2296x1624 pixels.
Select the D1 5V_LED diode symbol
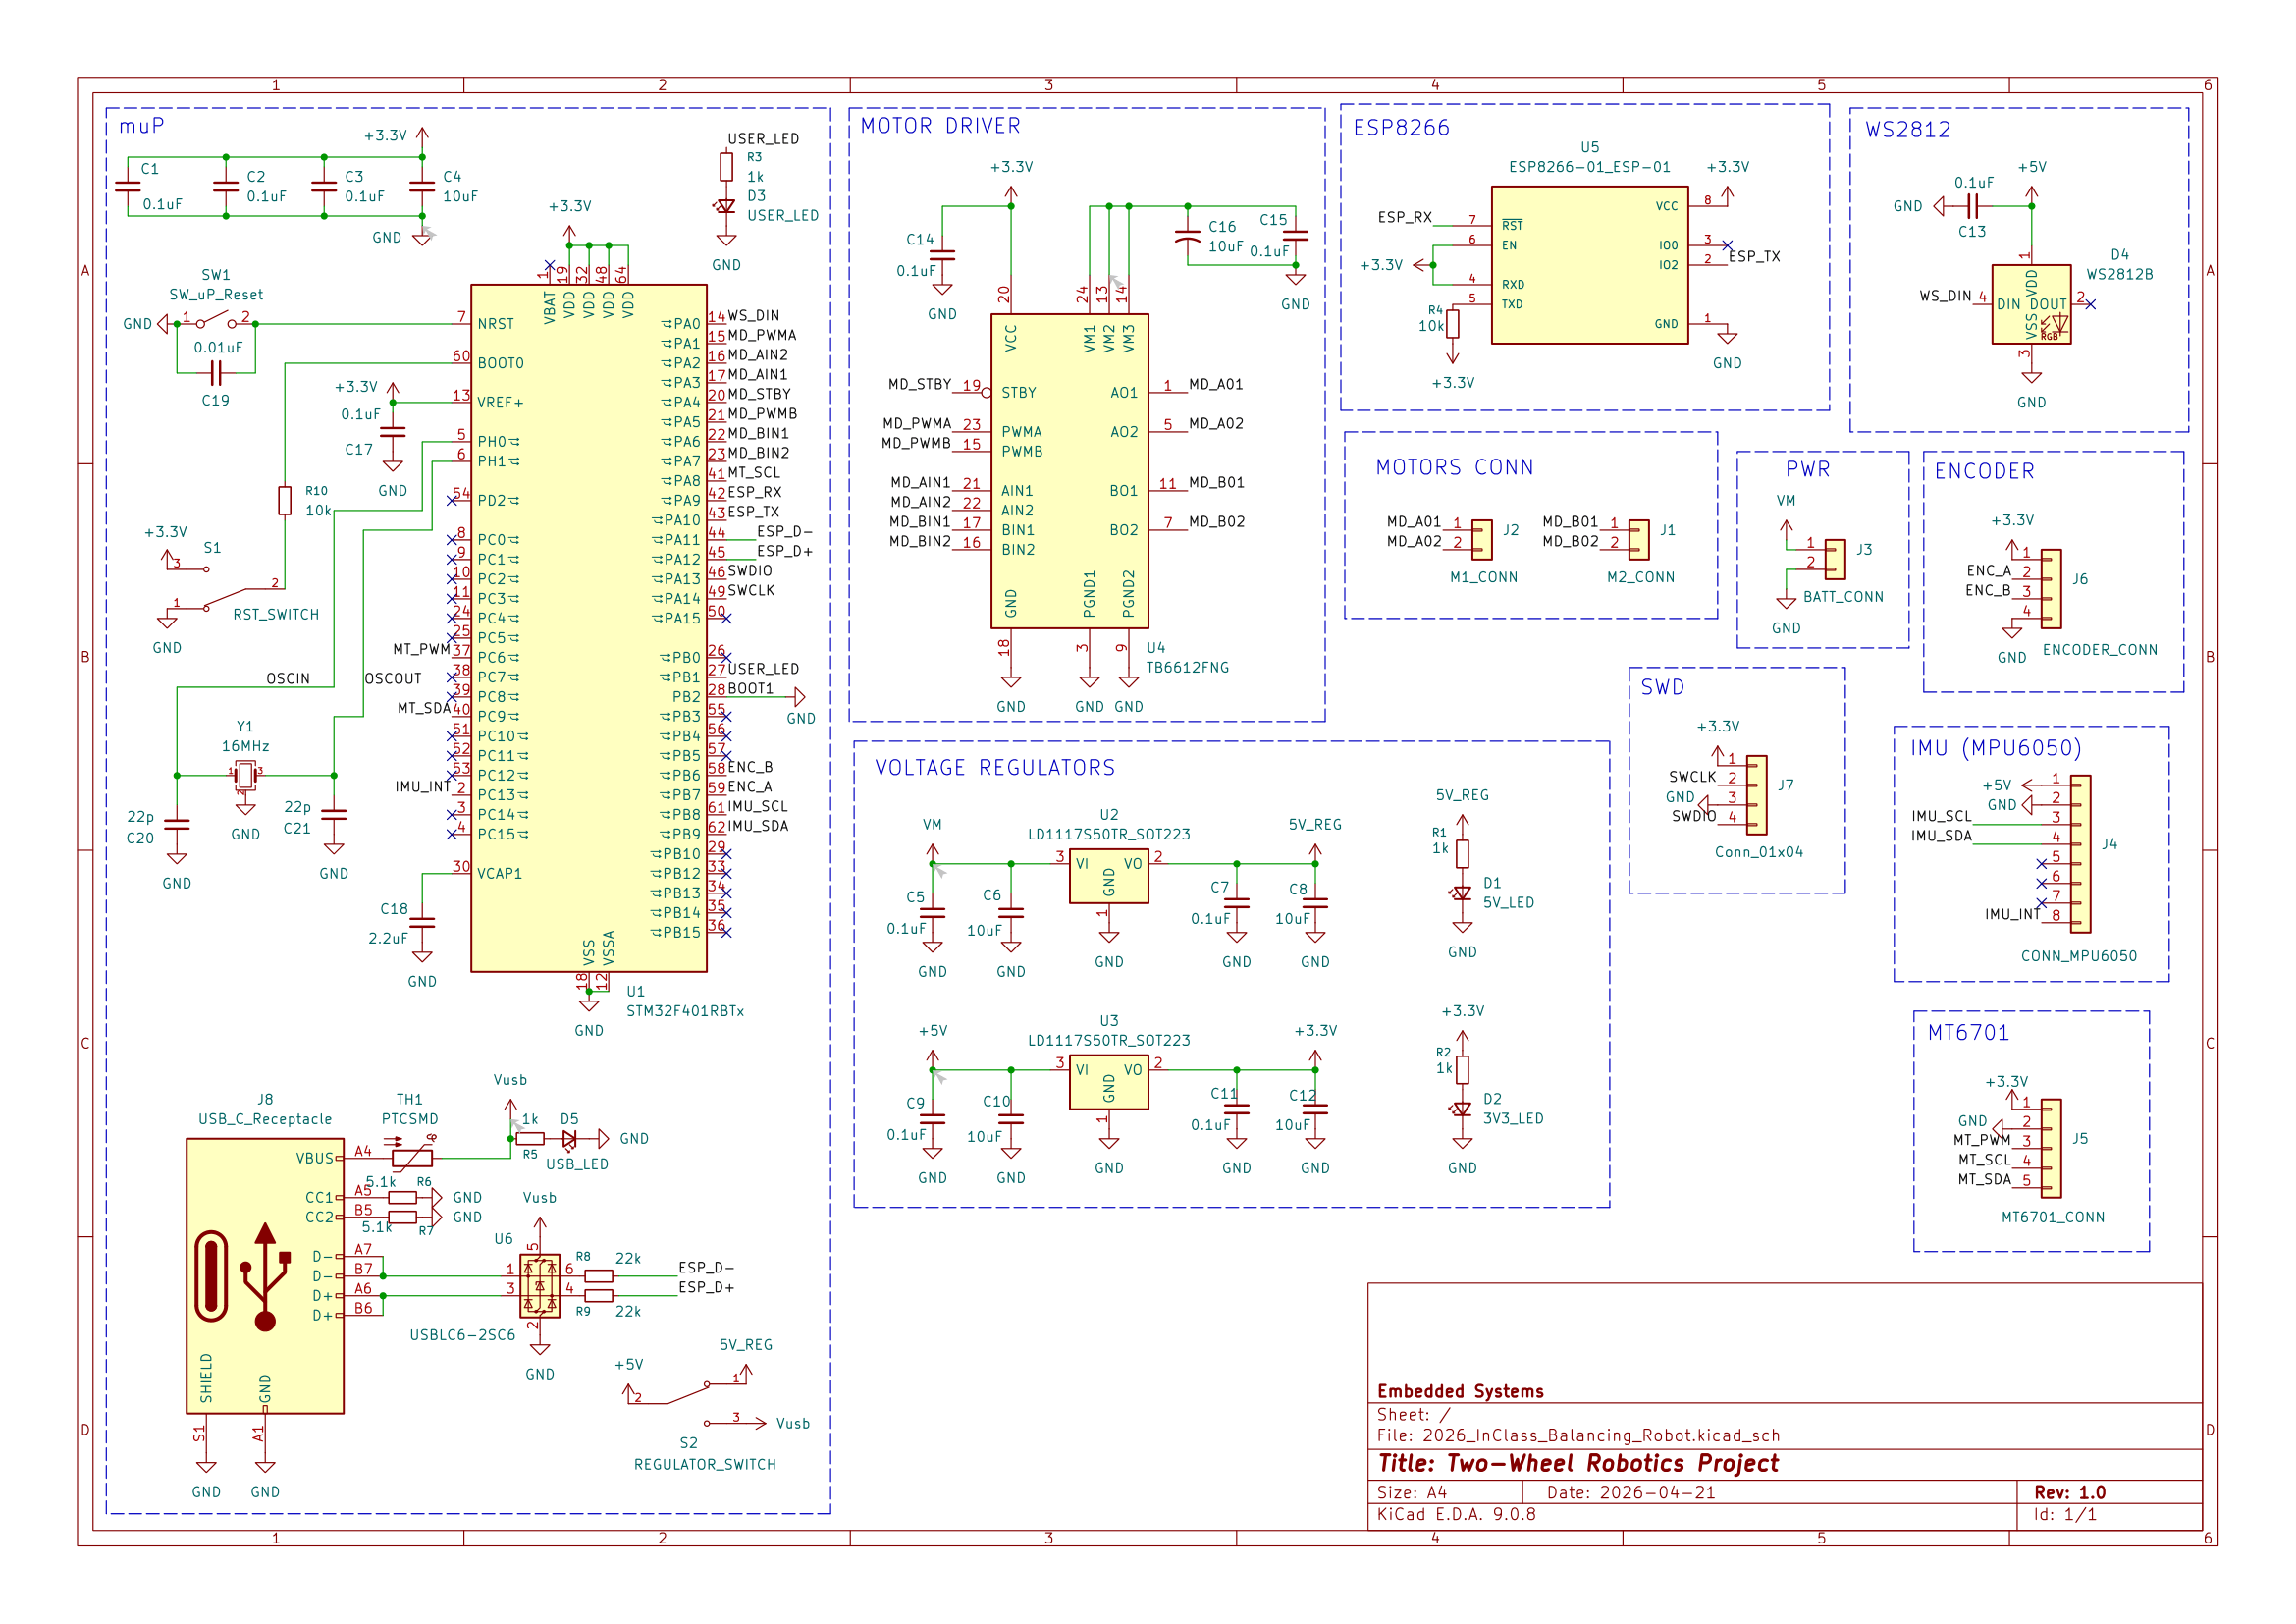(x=1462, y=893)
